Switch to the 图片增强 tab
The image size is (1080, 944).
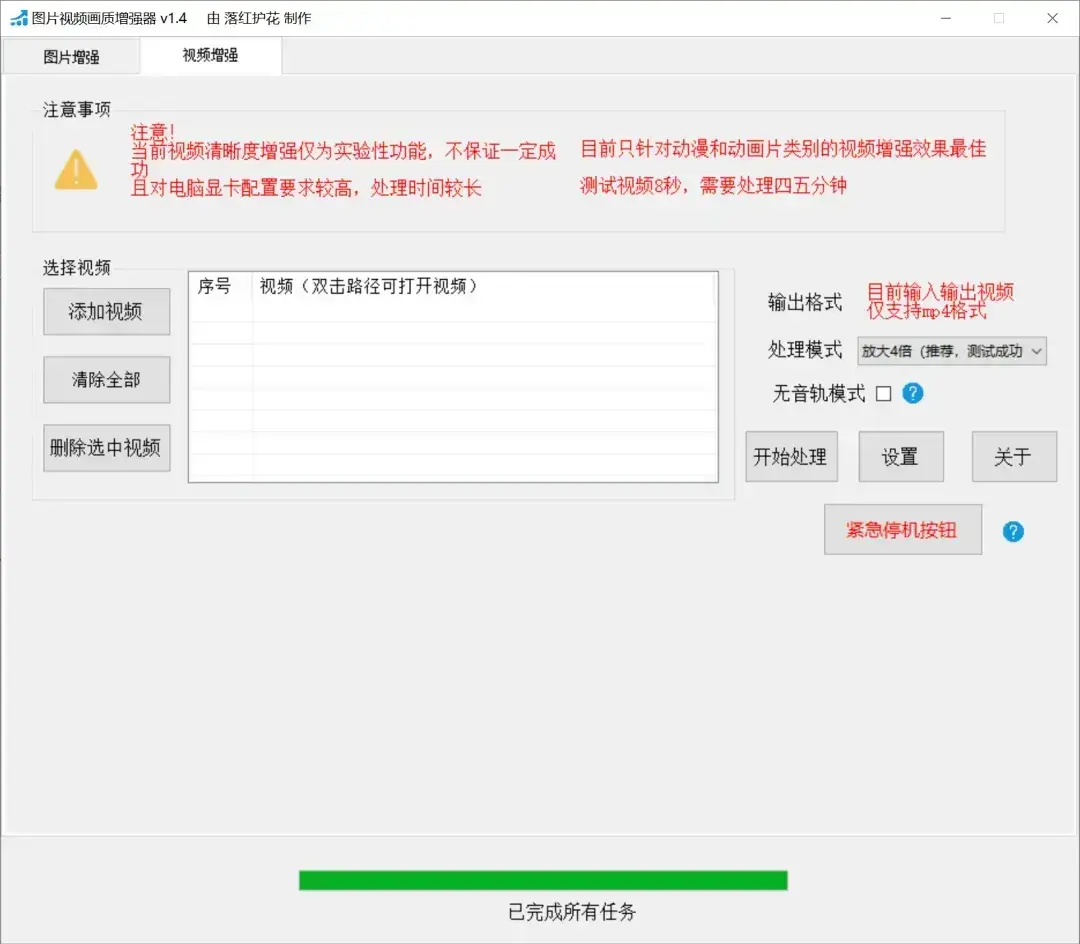[71, 56]
